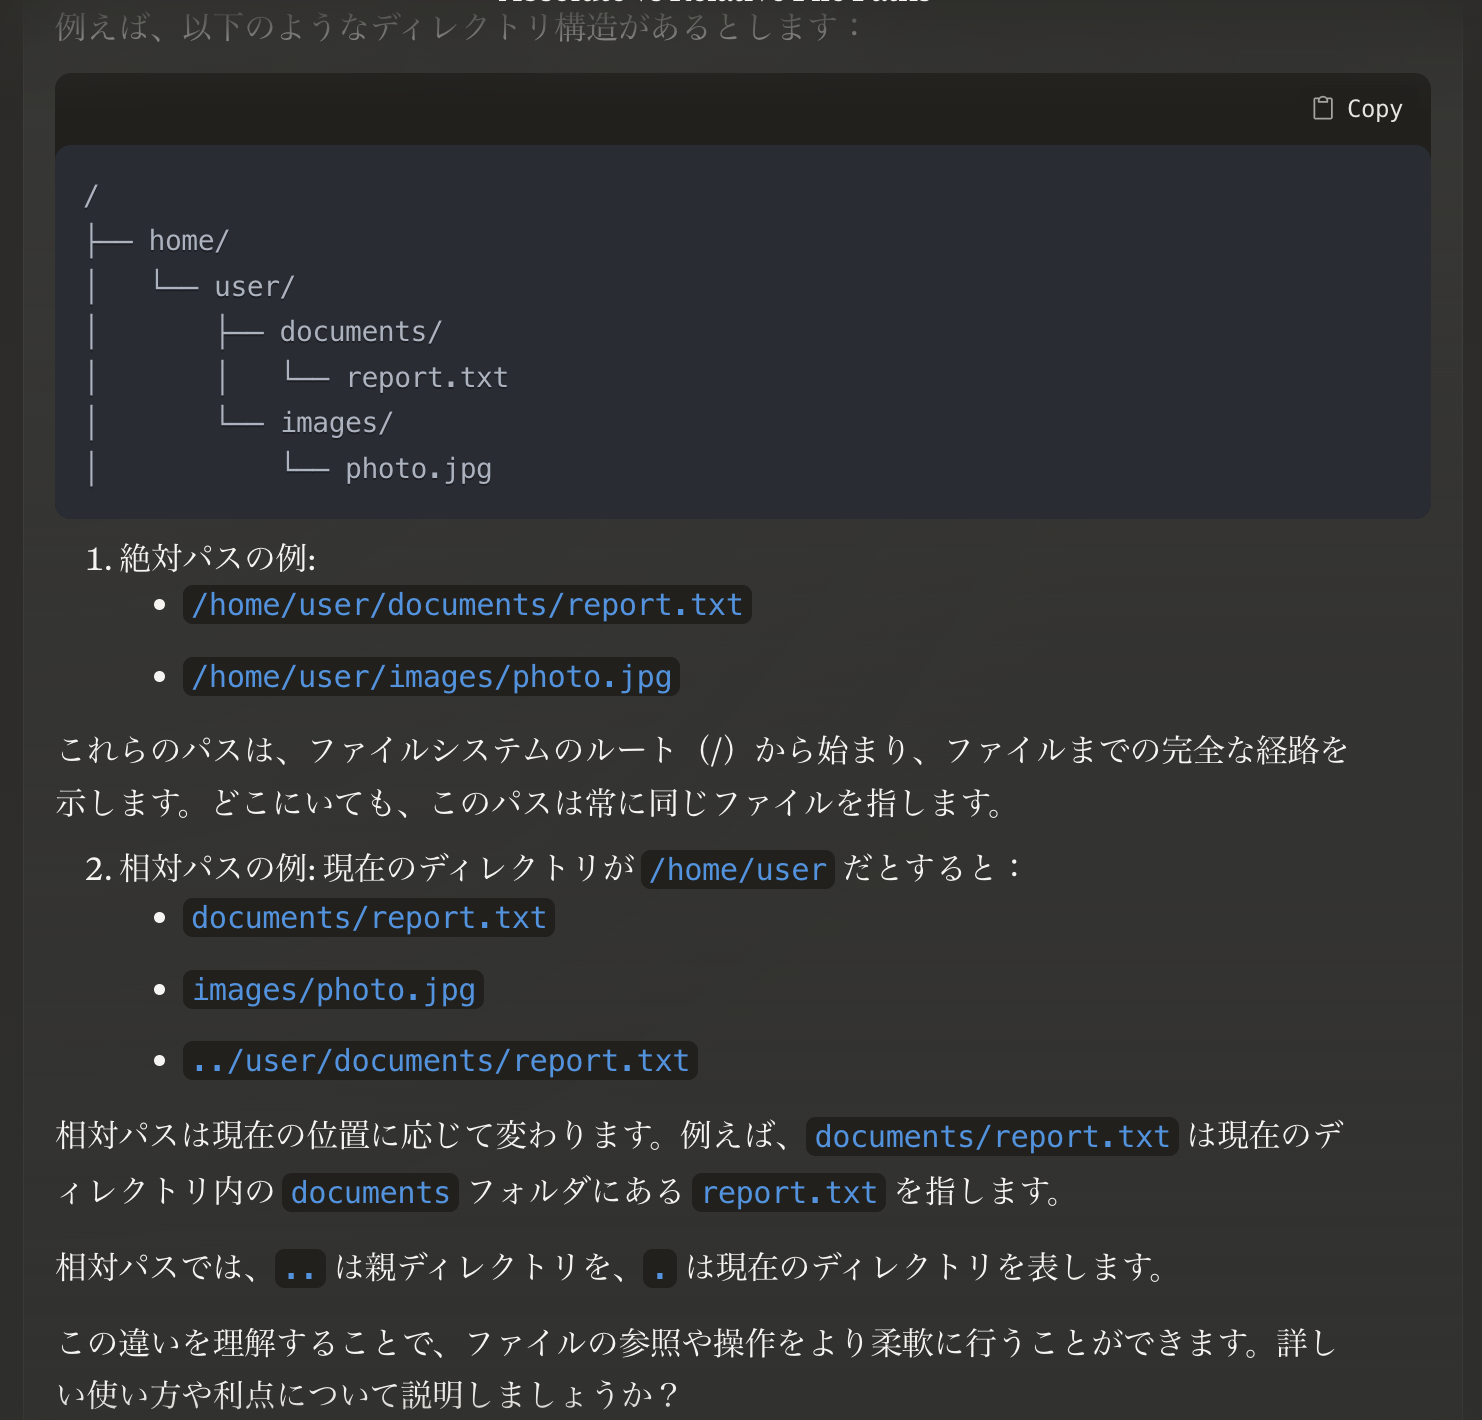Click the "/home/user/images/photo.jpg" absolute path
The height and width of the screenshot is (1420, 1482).
431,677
